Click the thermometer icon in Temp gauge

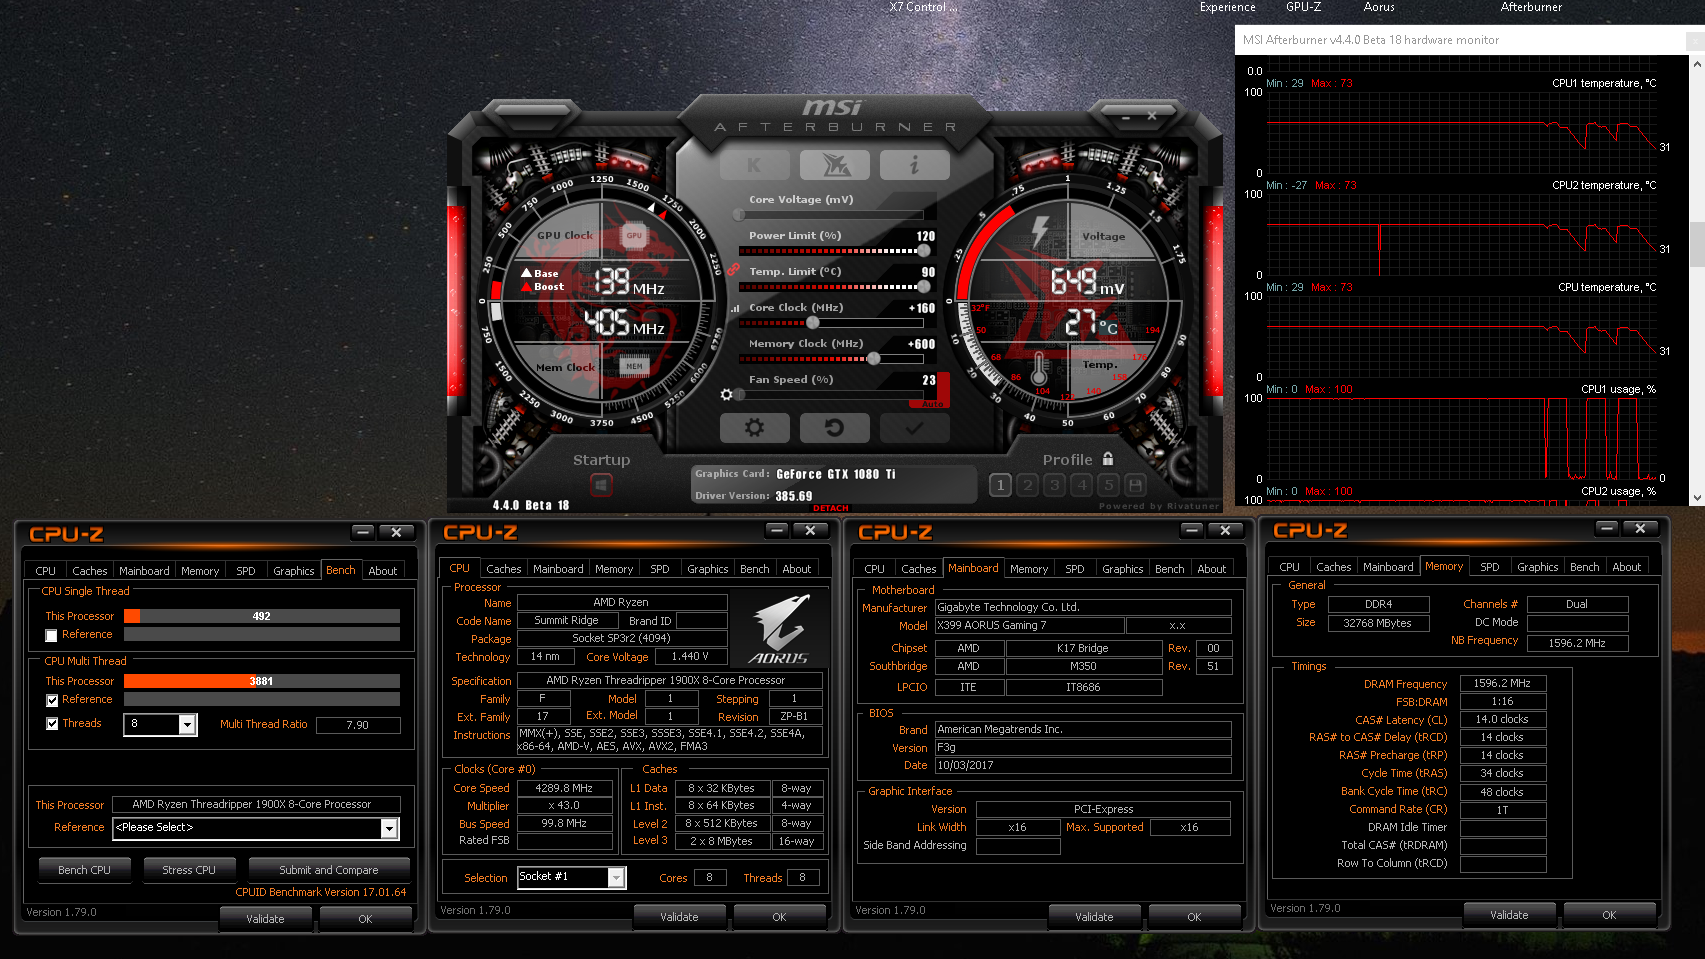(x=1039, y=371)
